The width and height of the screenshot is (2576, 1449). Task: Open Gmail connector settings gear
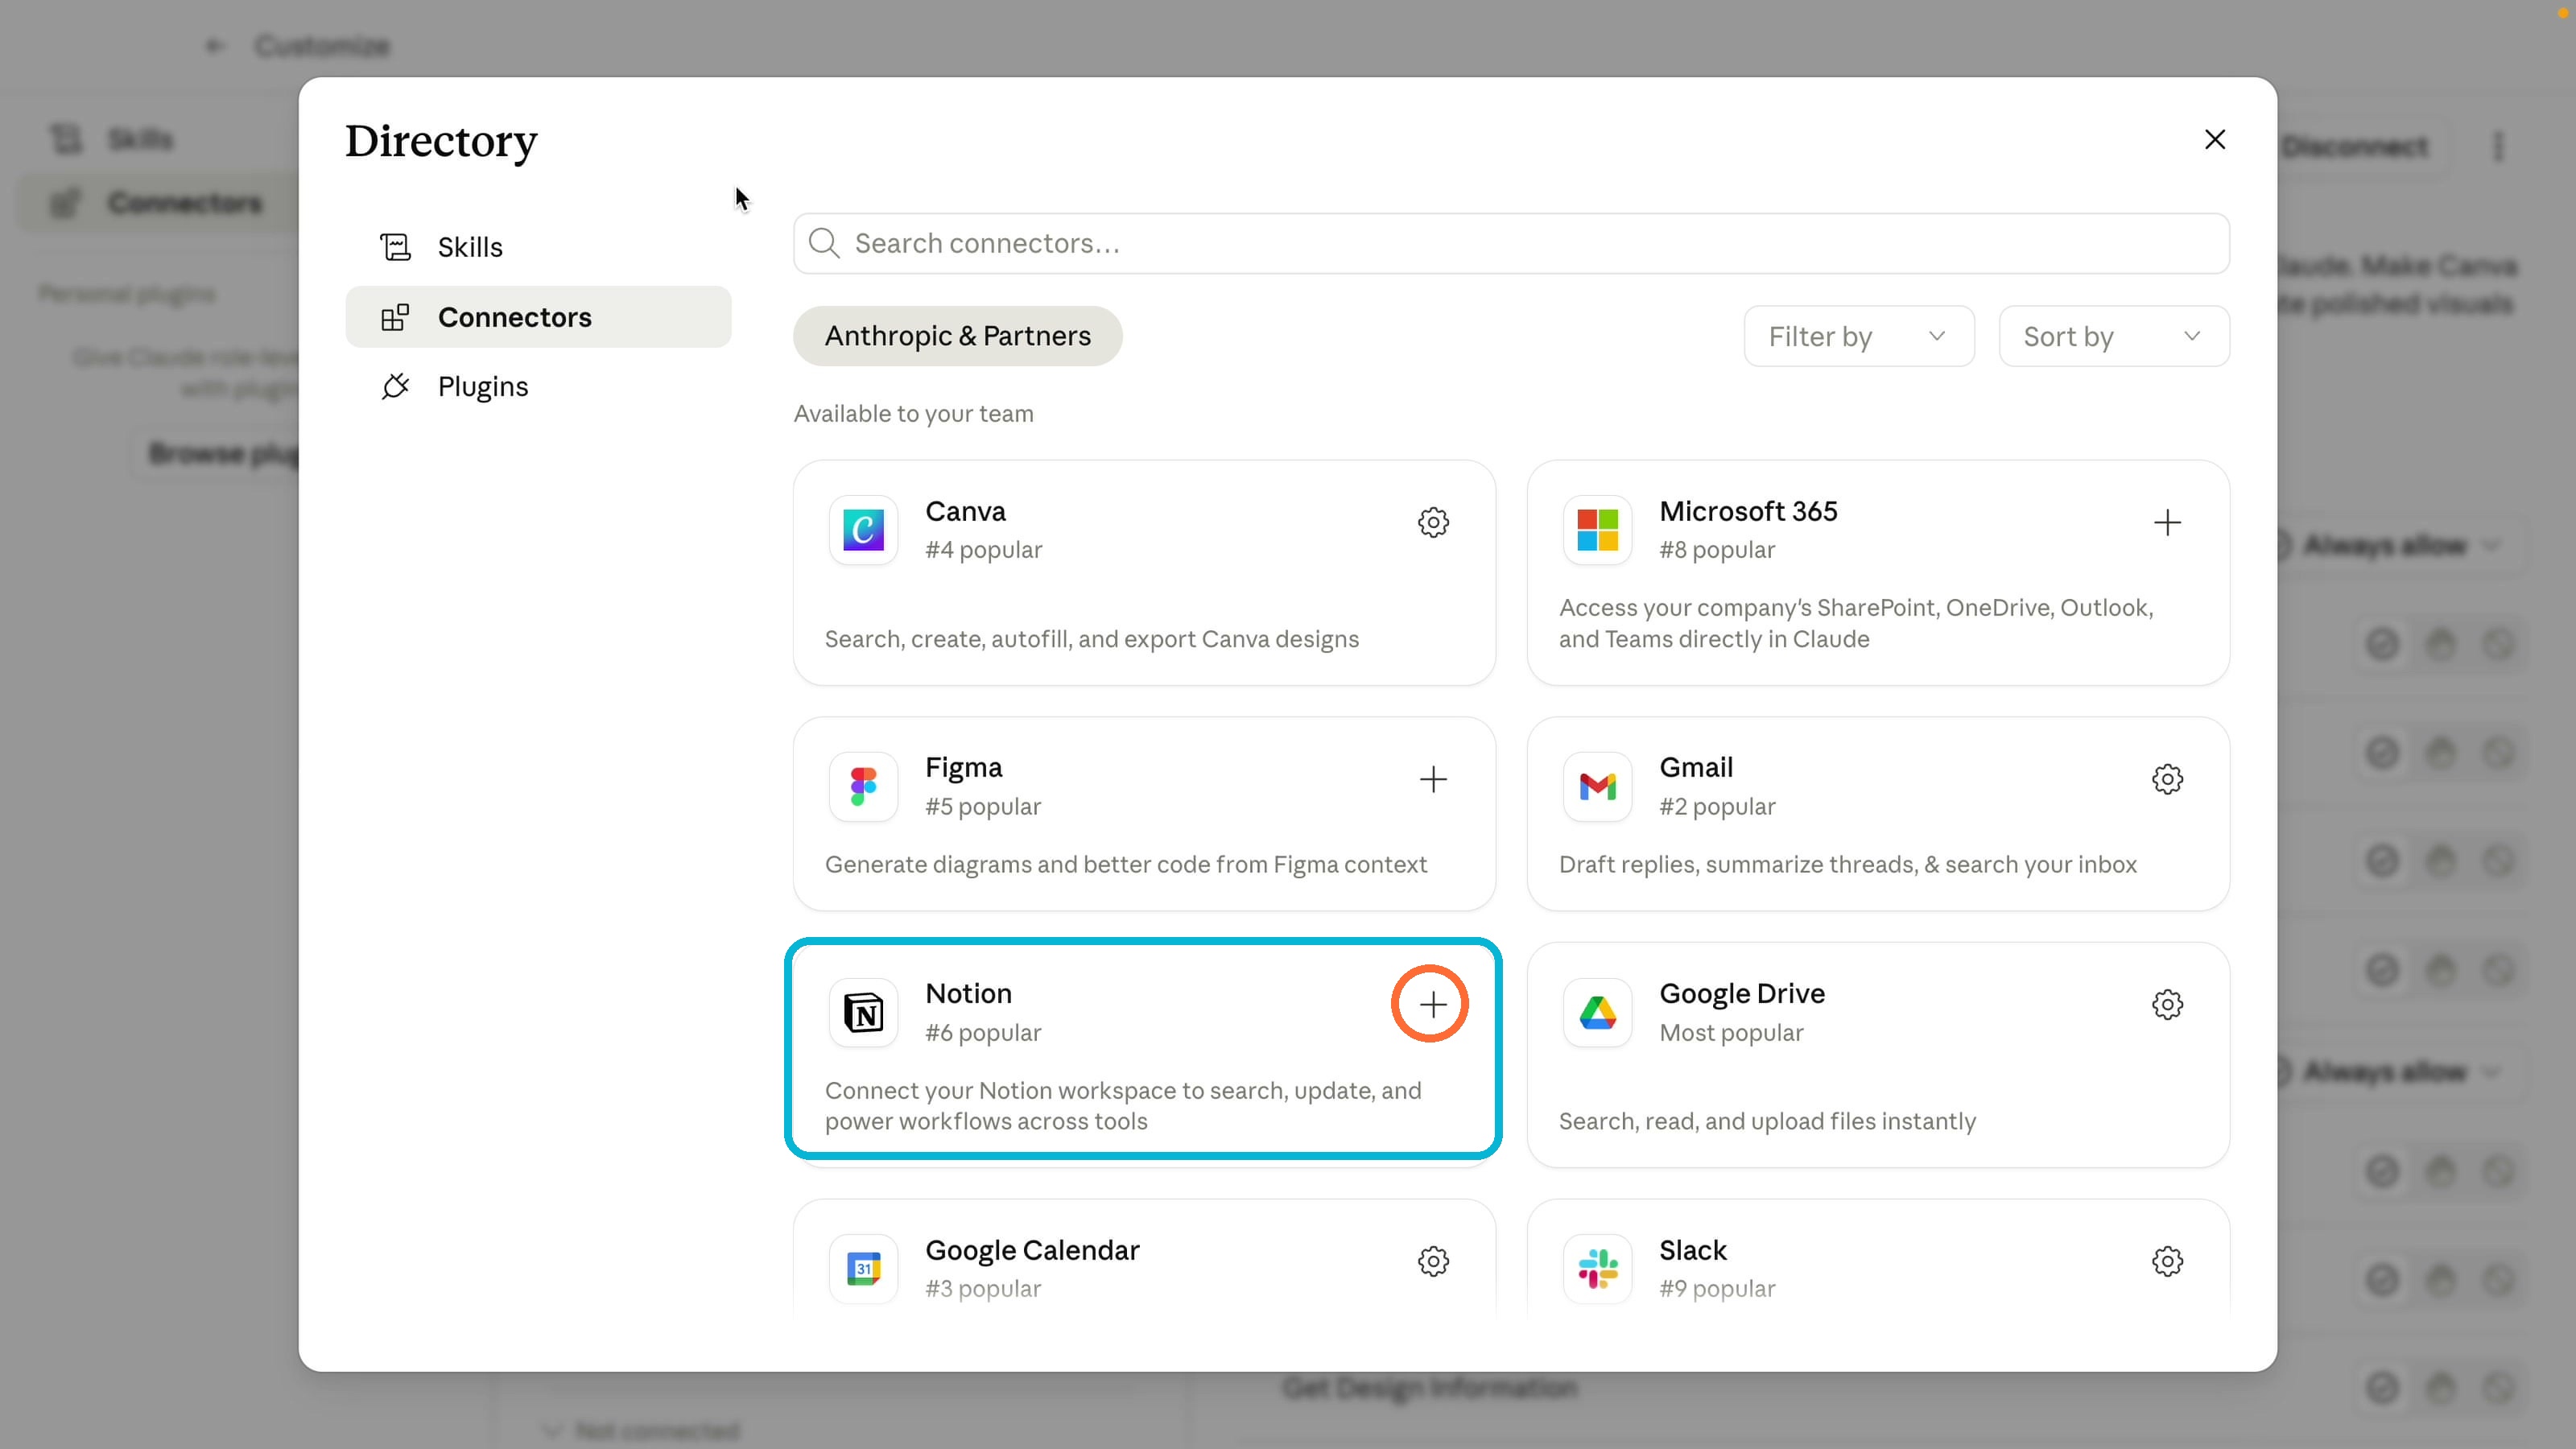pos(2167,779)
